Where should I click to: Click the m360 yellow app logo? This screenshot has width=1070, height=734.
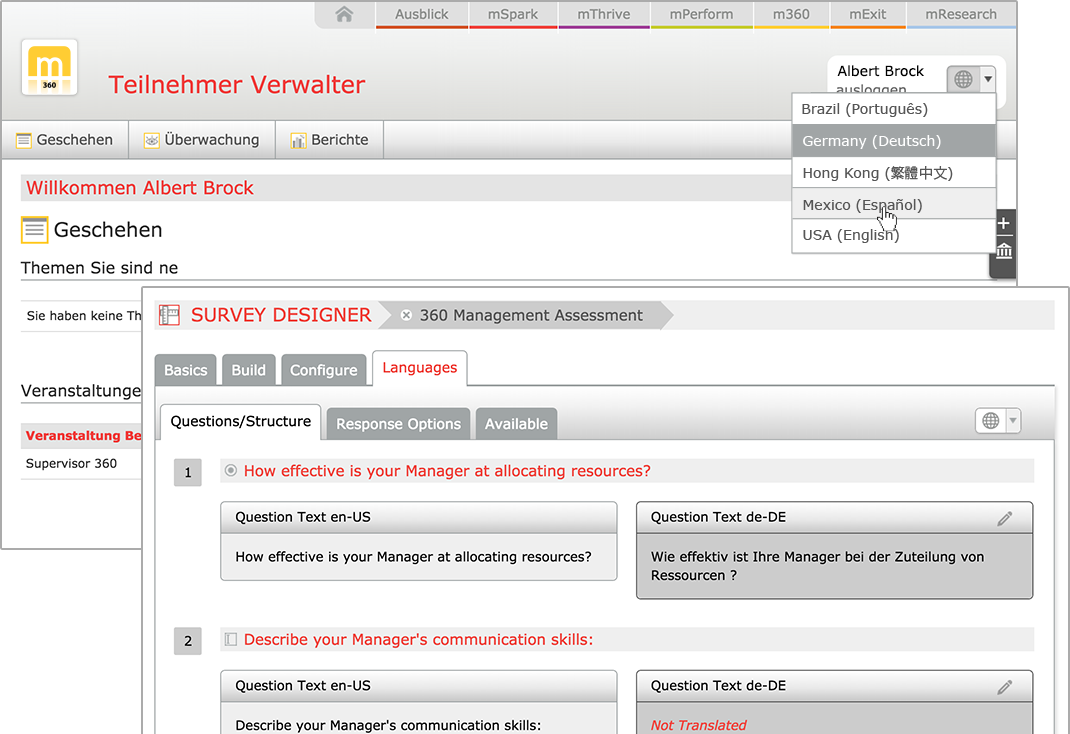pyautogui.click(x=49, y=68)
